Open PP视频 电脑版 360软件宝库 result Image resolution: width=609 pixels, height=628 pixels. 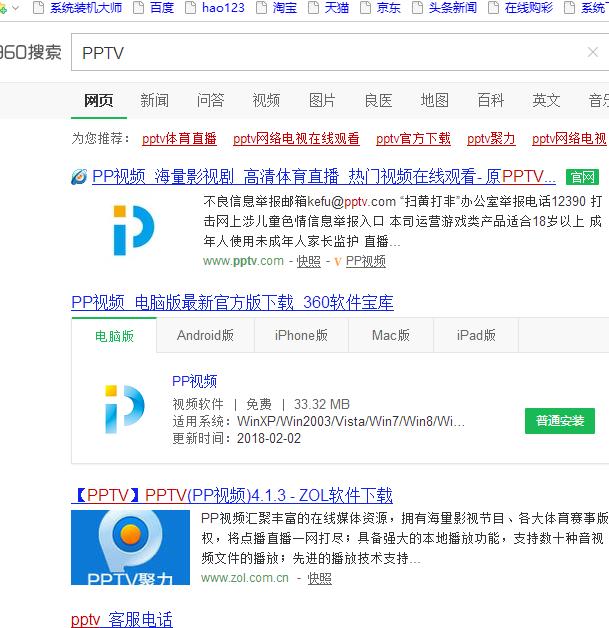tap(232, 302)
